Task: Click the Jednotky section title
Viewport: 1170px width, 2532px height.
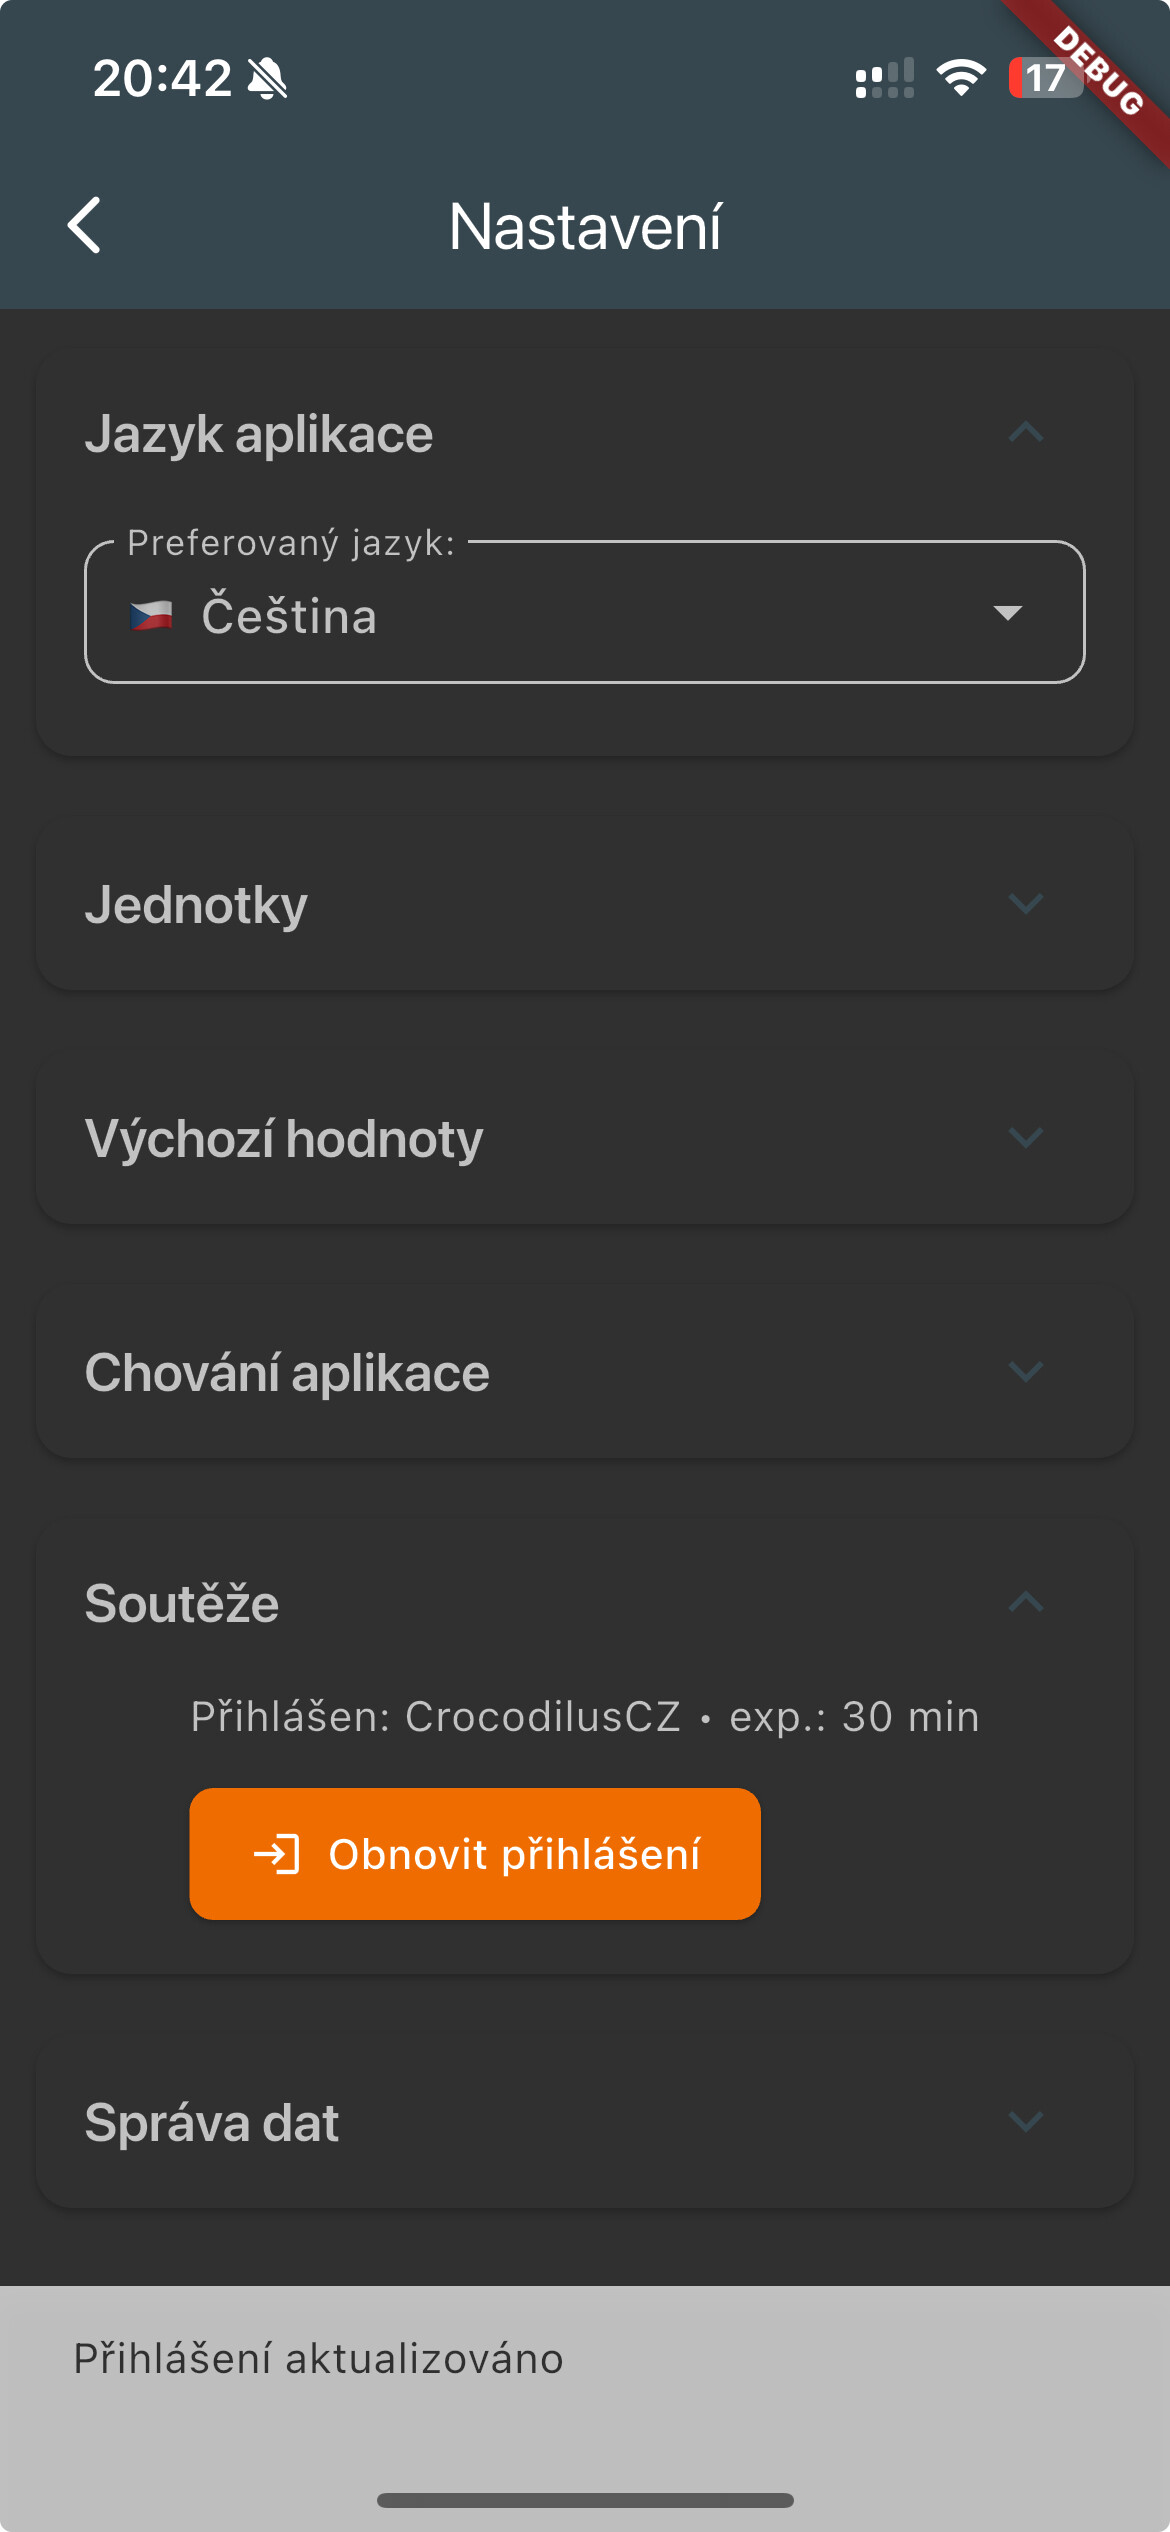Action: (x=196, y=905)
